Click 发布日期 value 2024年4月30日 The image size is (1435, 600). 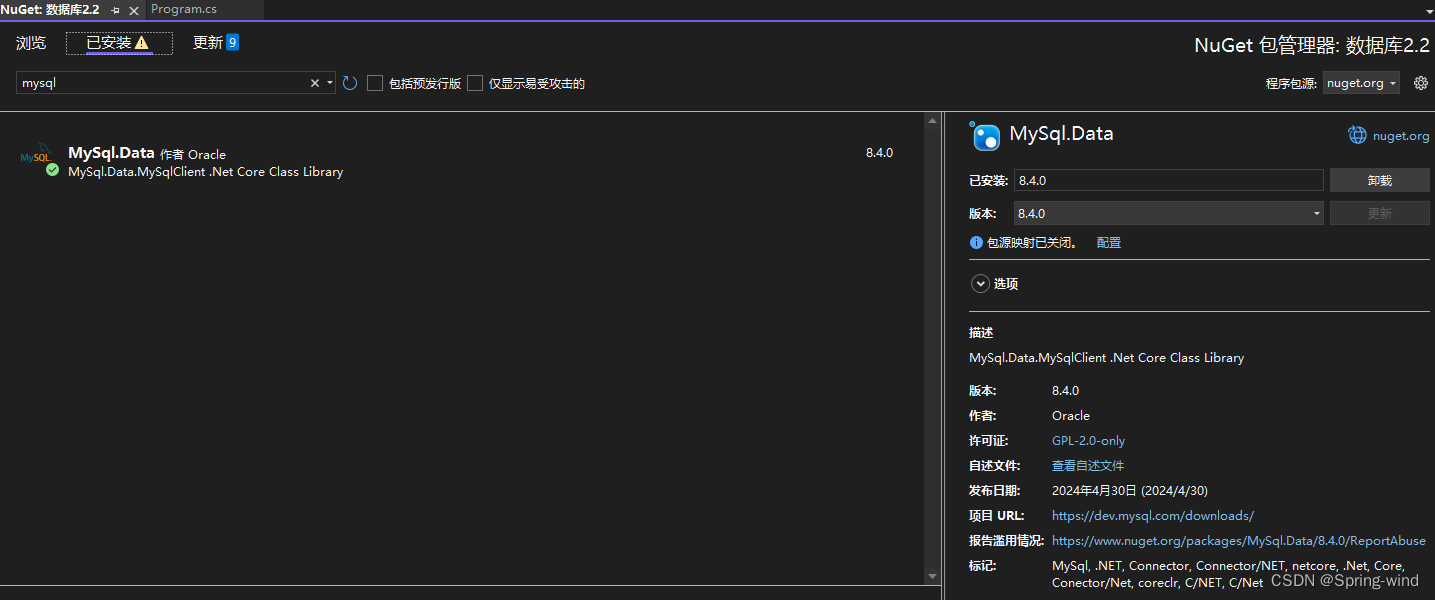pos(1130,490)
